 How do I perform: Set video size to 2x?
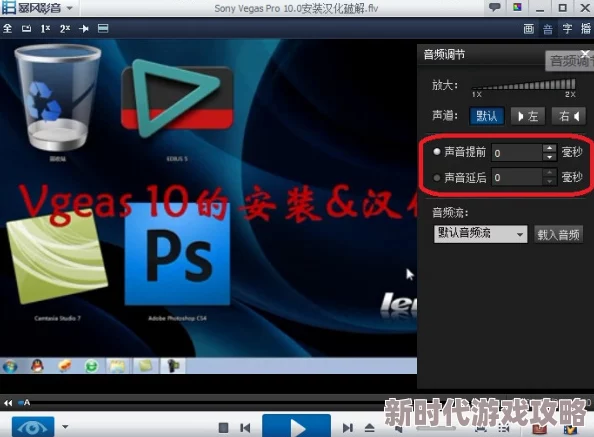pyautogui.click(x=65, y=28)
